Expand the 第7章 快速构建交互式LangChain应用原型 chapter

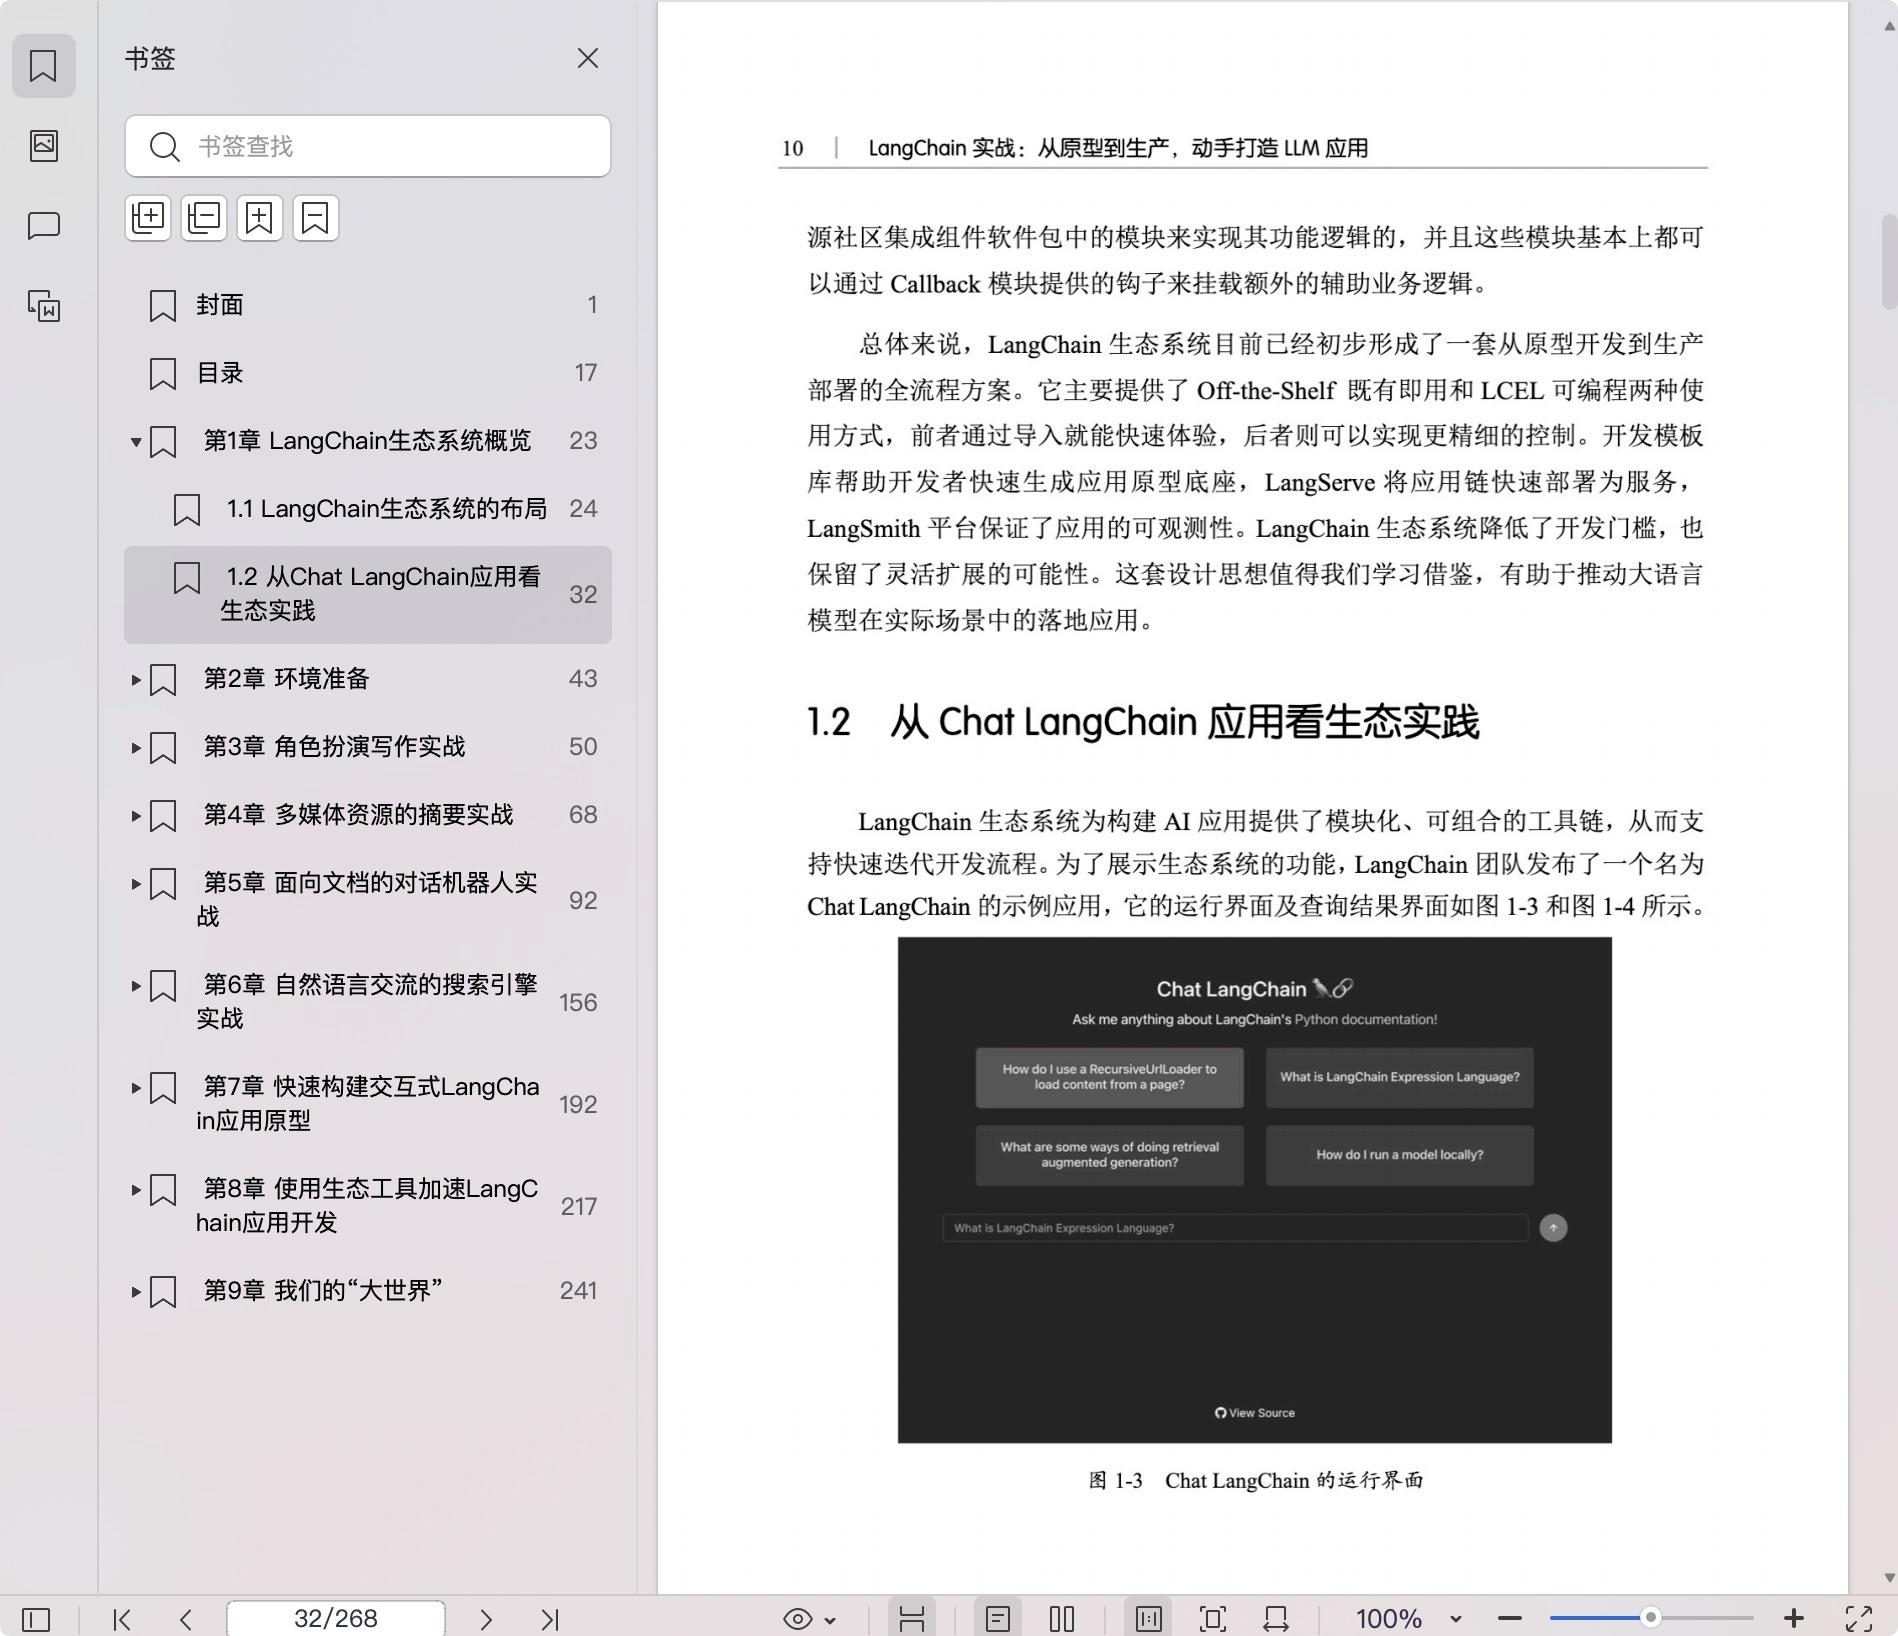136,1088
